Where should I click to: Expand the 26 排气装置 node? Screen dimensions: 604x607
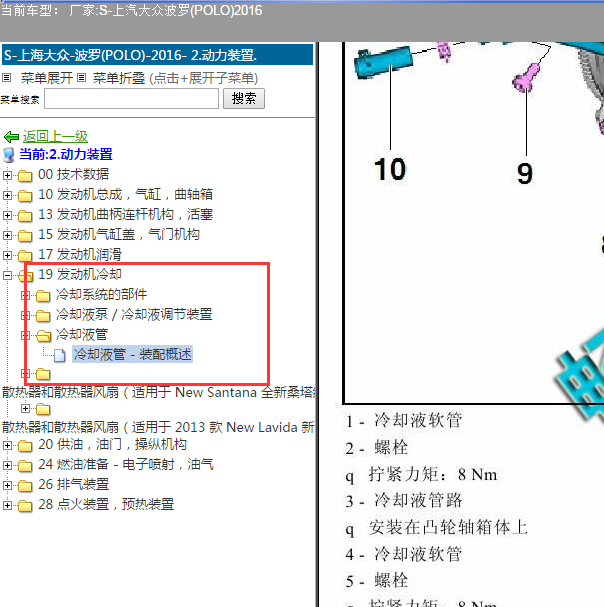point(7,485)
